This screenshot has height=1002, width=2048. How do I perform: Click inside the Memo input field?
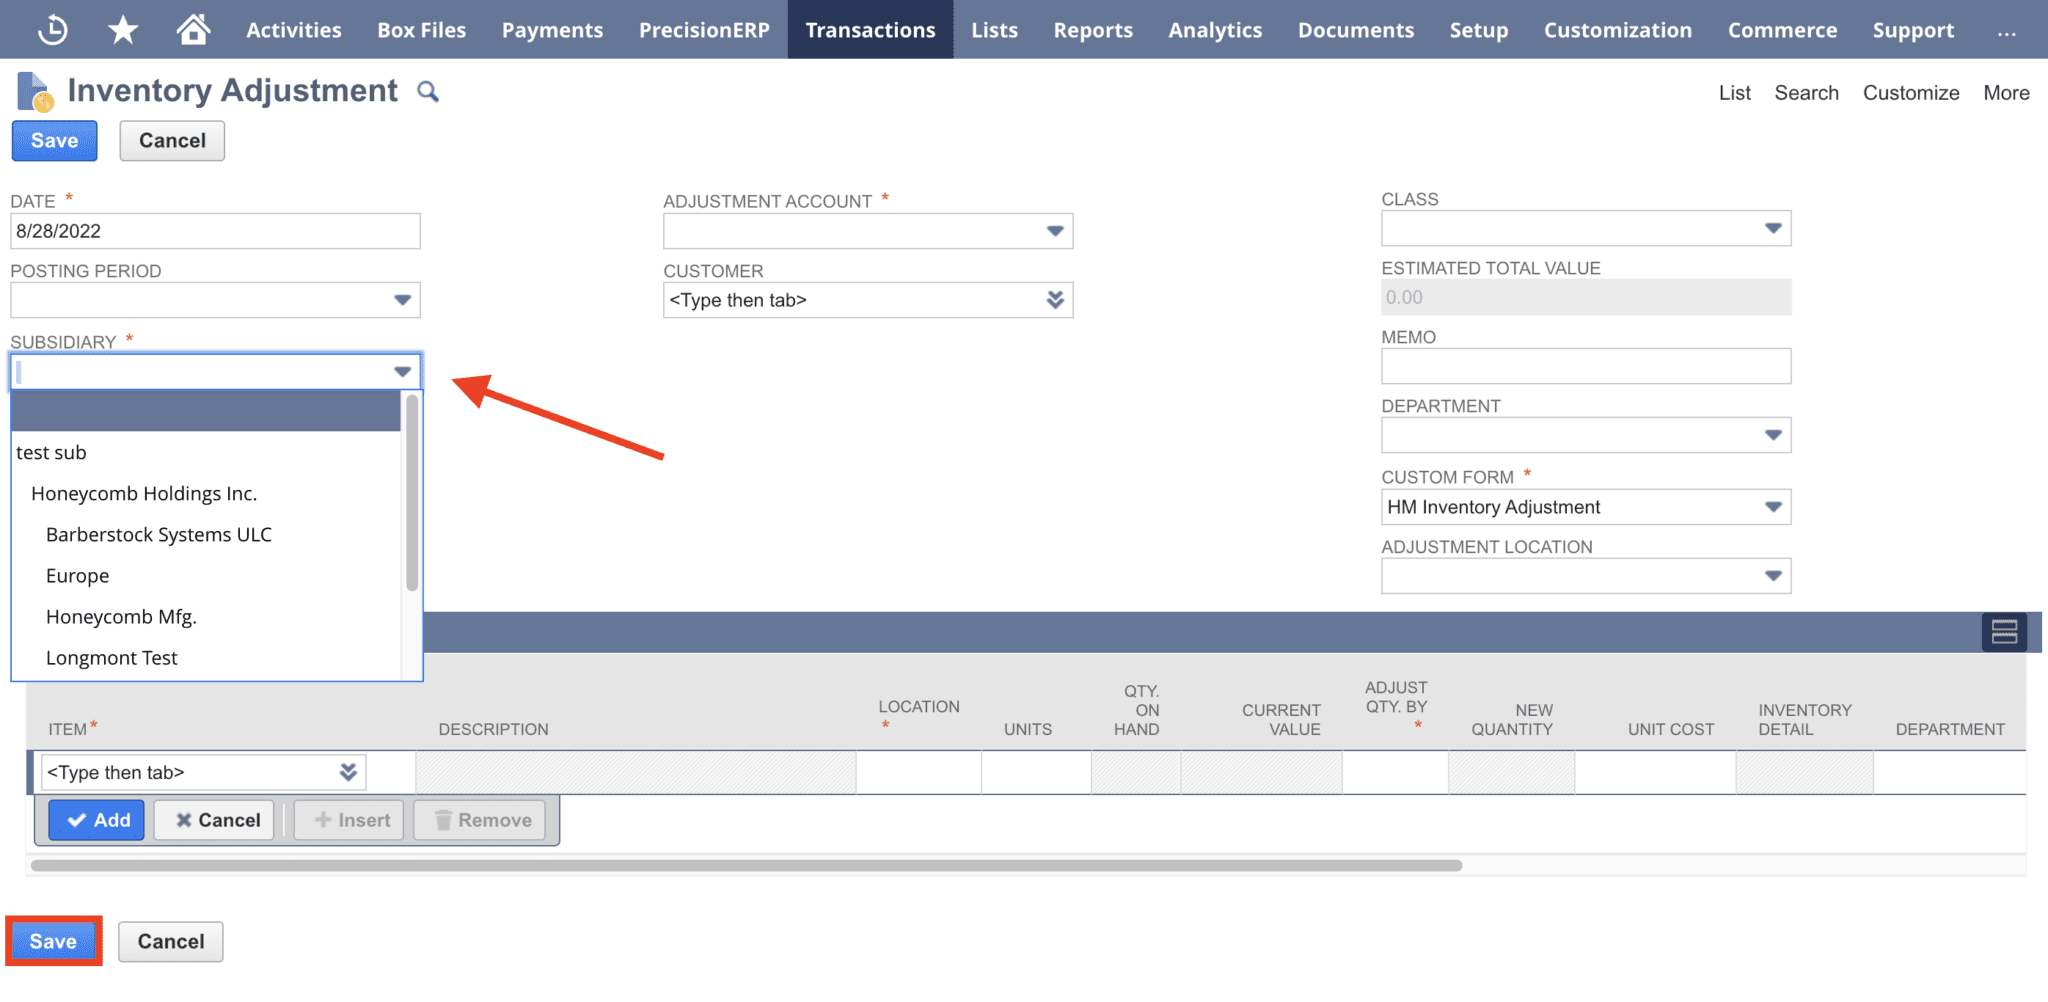pos(1585,366)
